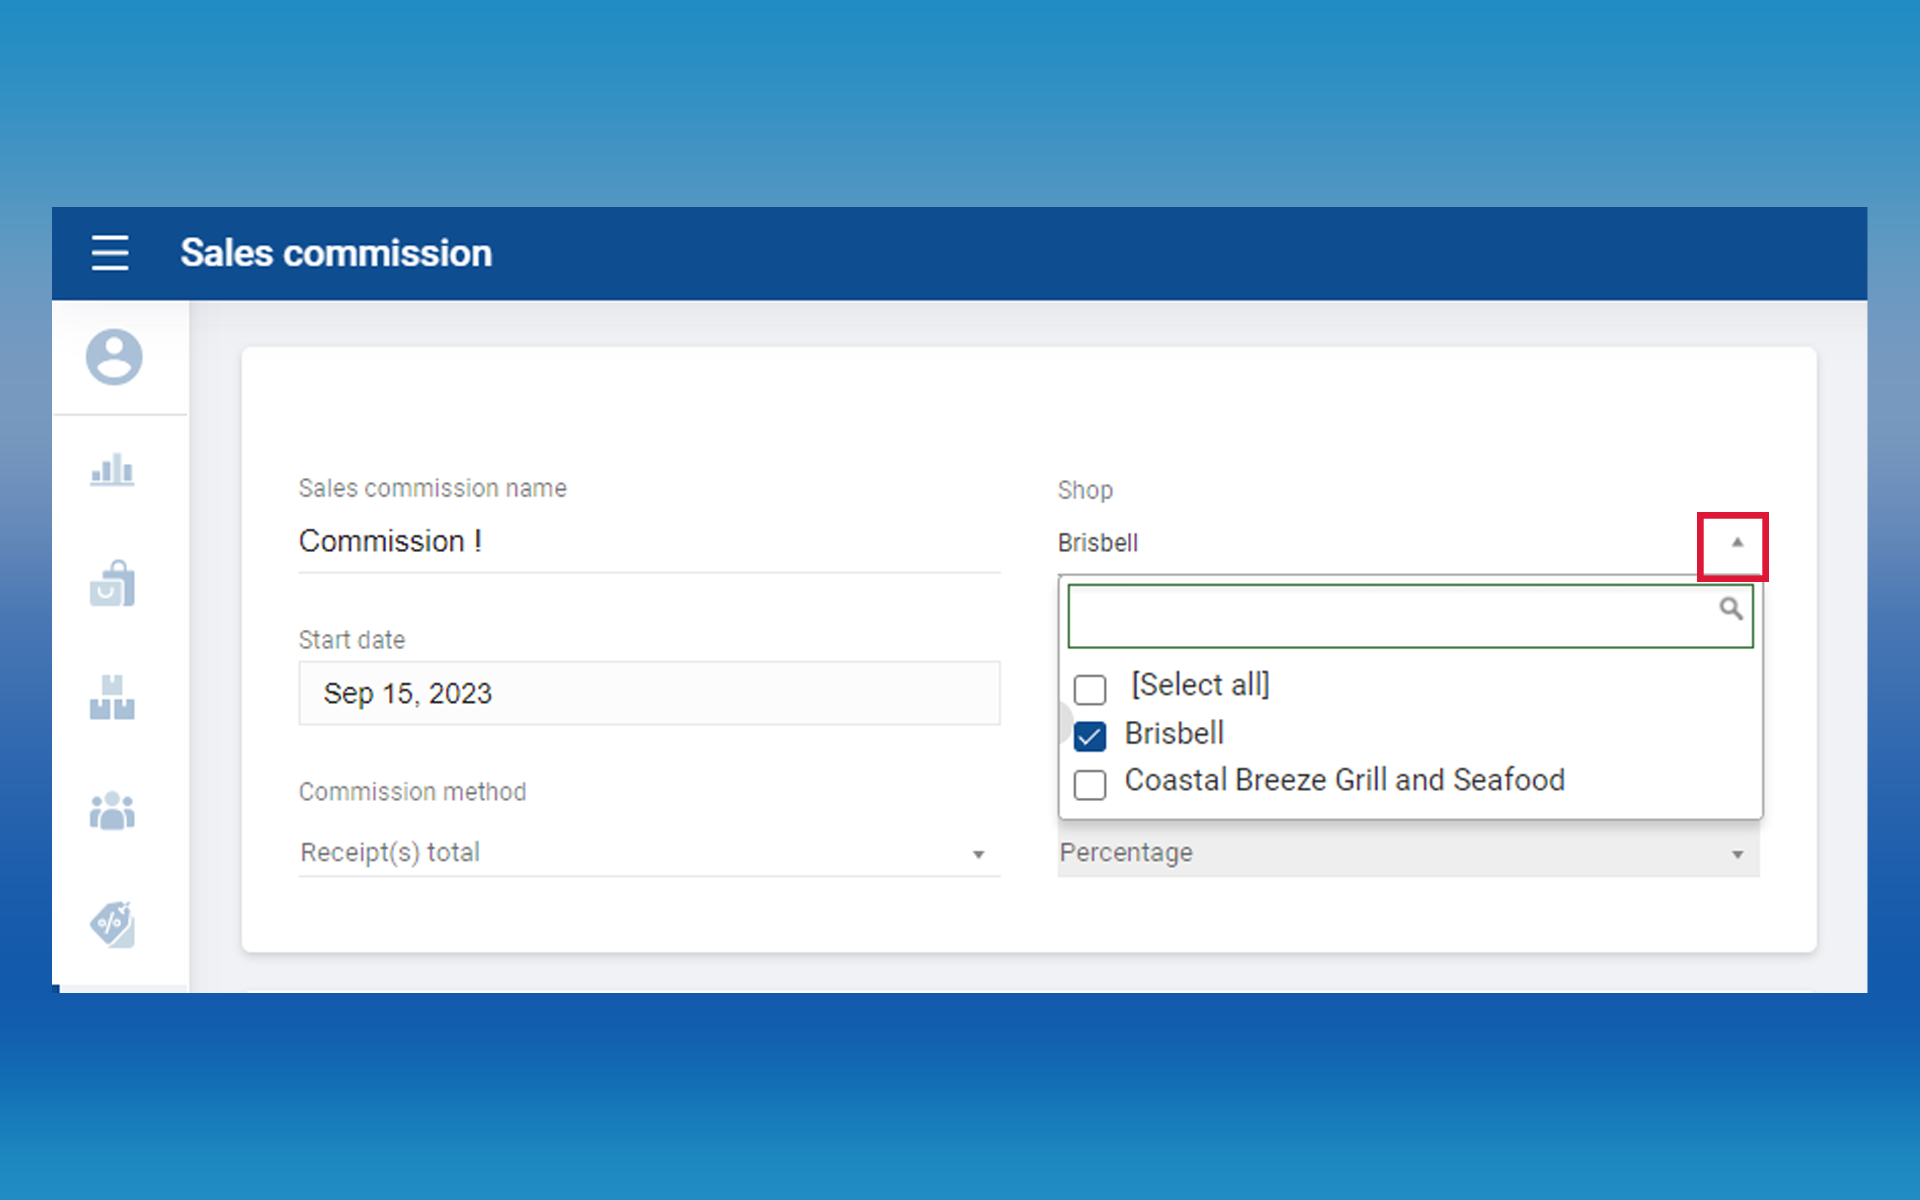Open the Percentage dropdown
This screenshot has height=1200, width=1920.
1737,854
